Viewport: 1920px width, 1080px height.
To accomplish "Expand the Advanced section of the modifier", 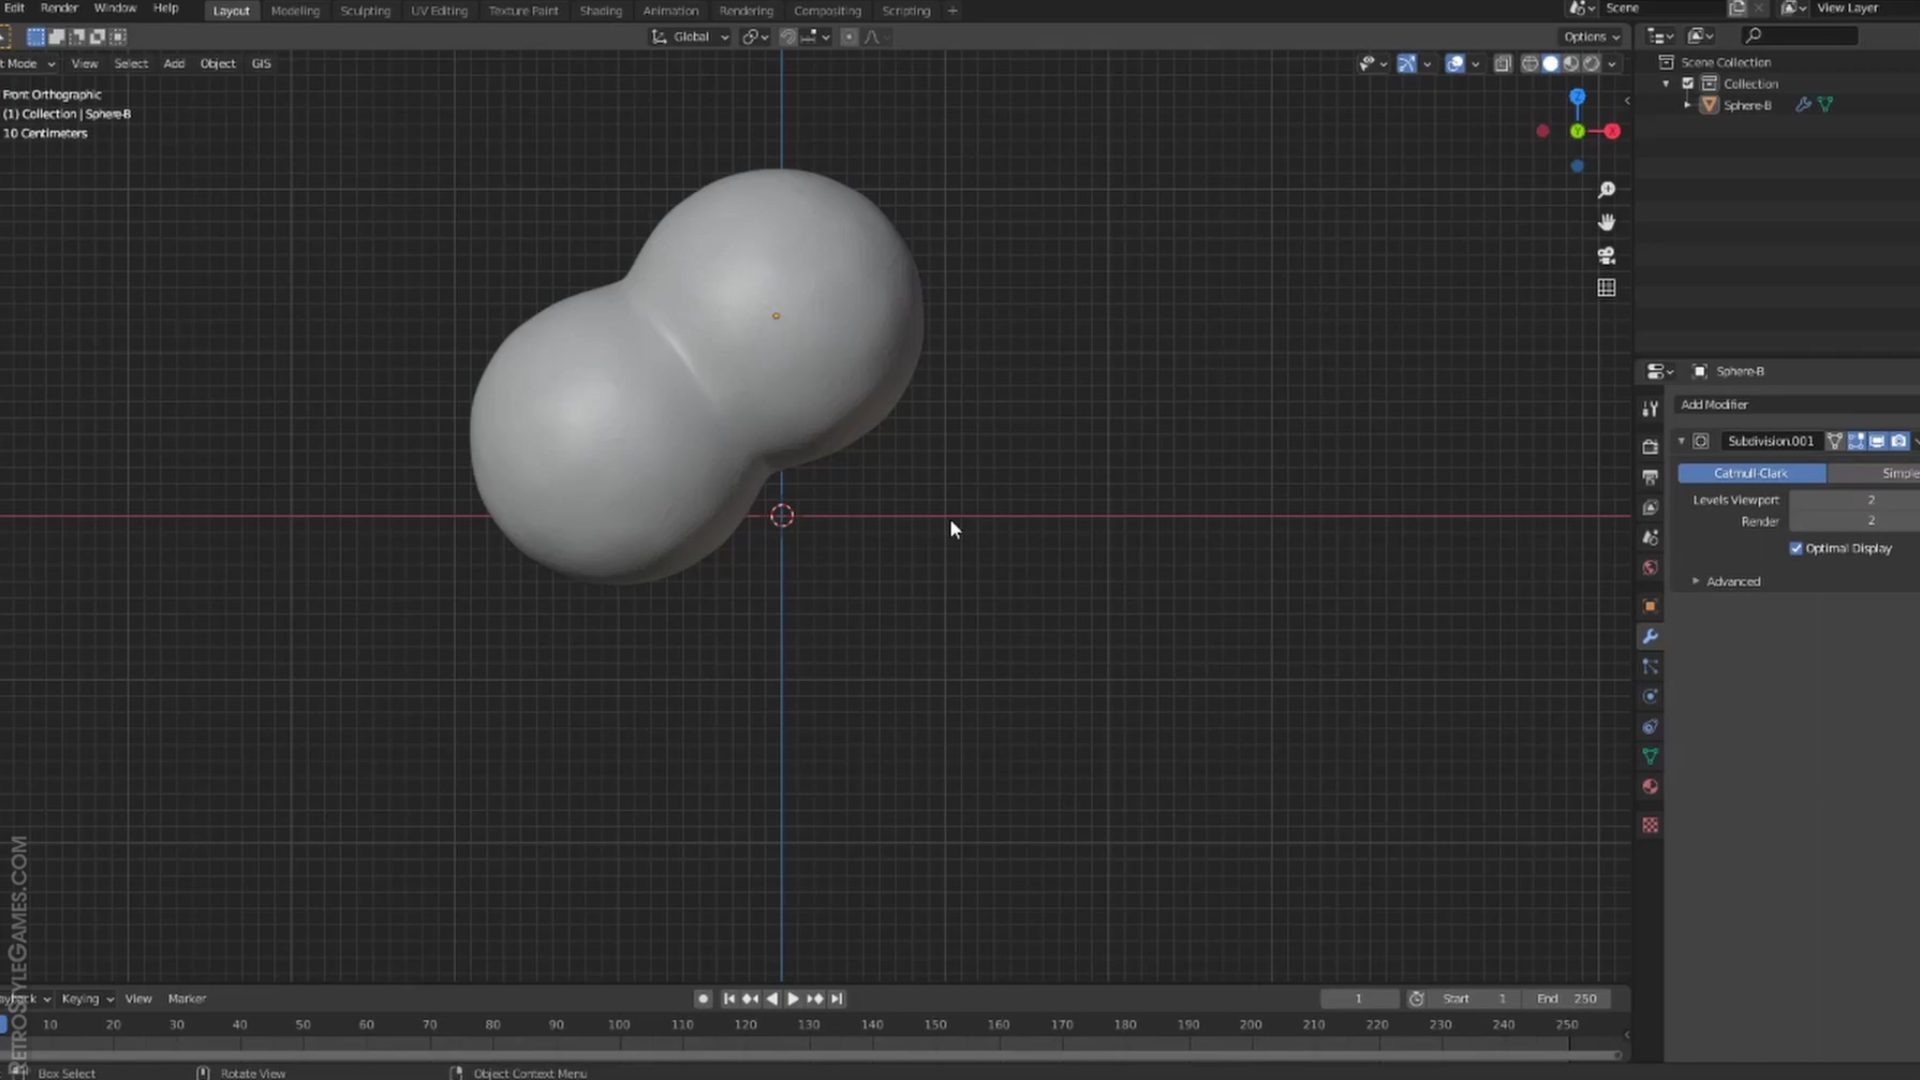I will [1733, 581].
